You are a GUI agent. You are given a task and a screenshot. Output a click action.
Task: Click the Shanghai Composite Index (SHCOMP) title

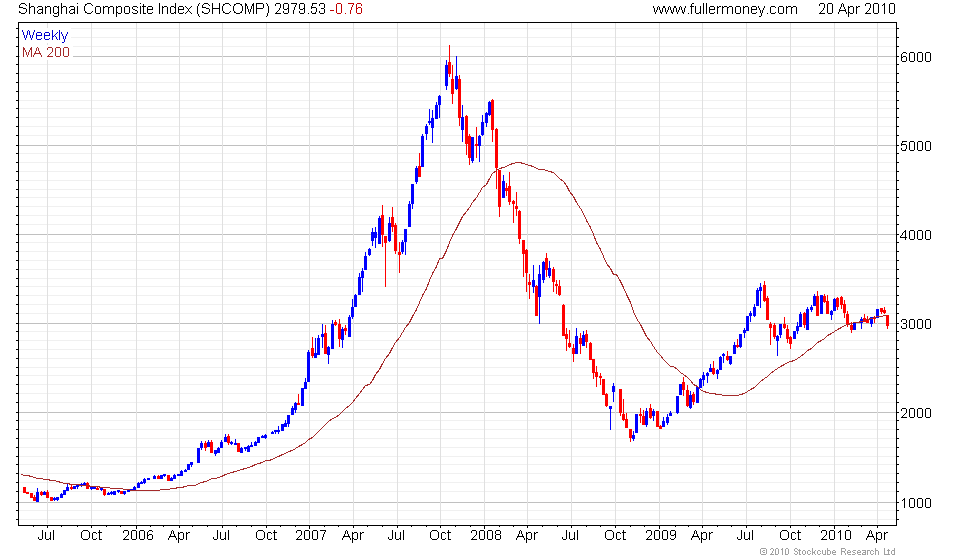coord(144,9)
